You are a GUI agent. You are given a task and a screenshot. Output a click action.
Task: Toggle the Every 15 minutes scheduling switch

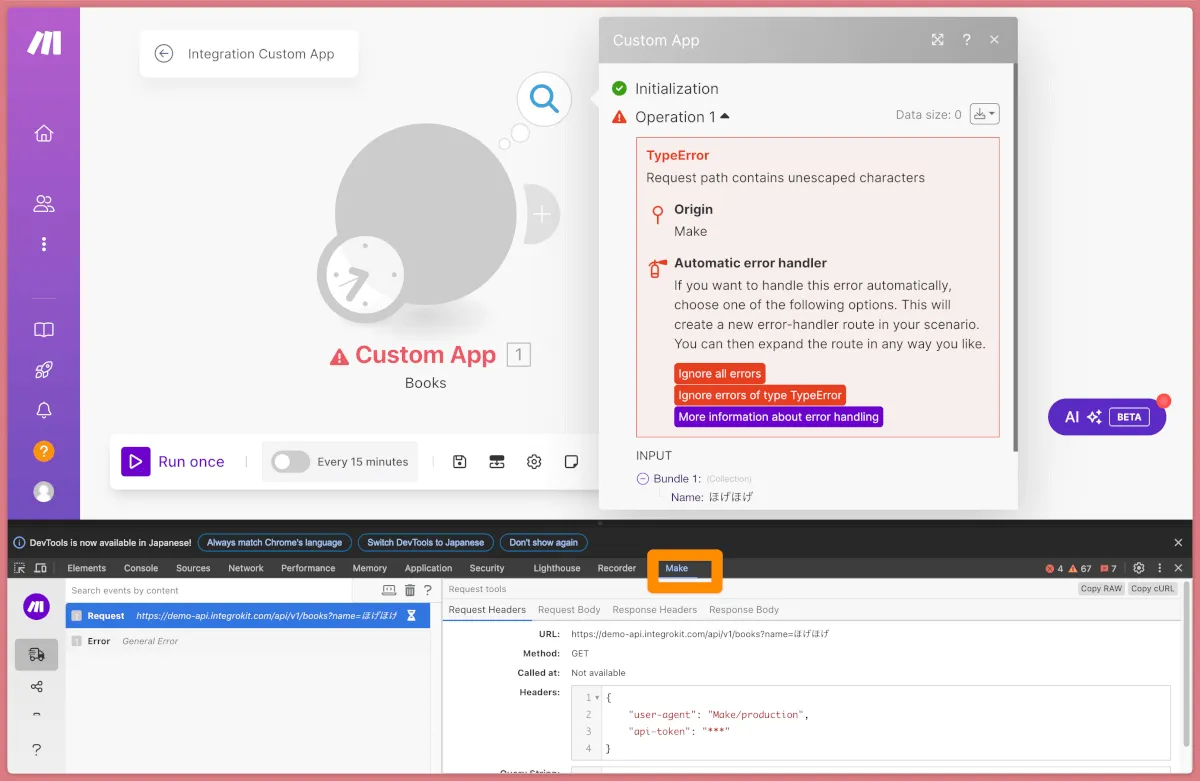[291, 462]
